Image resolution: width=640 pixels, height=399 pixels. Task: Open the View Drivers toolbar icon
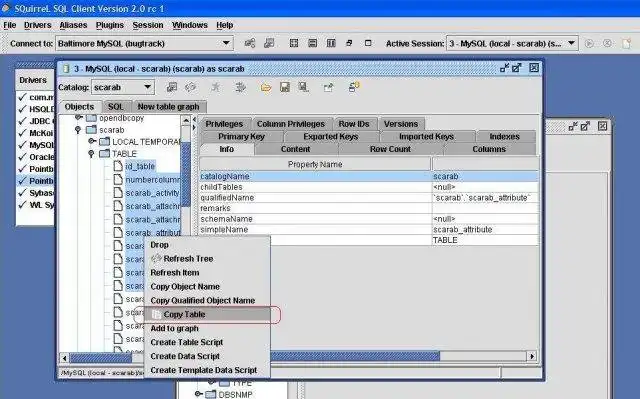[249, 43]
